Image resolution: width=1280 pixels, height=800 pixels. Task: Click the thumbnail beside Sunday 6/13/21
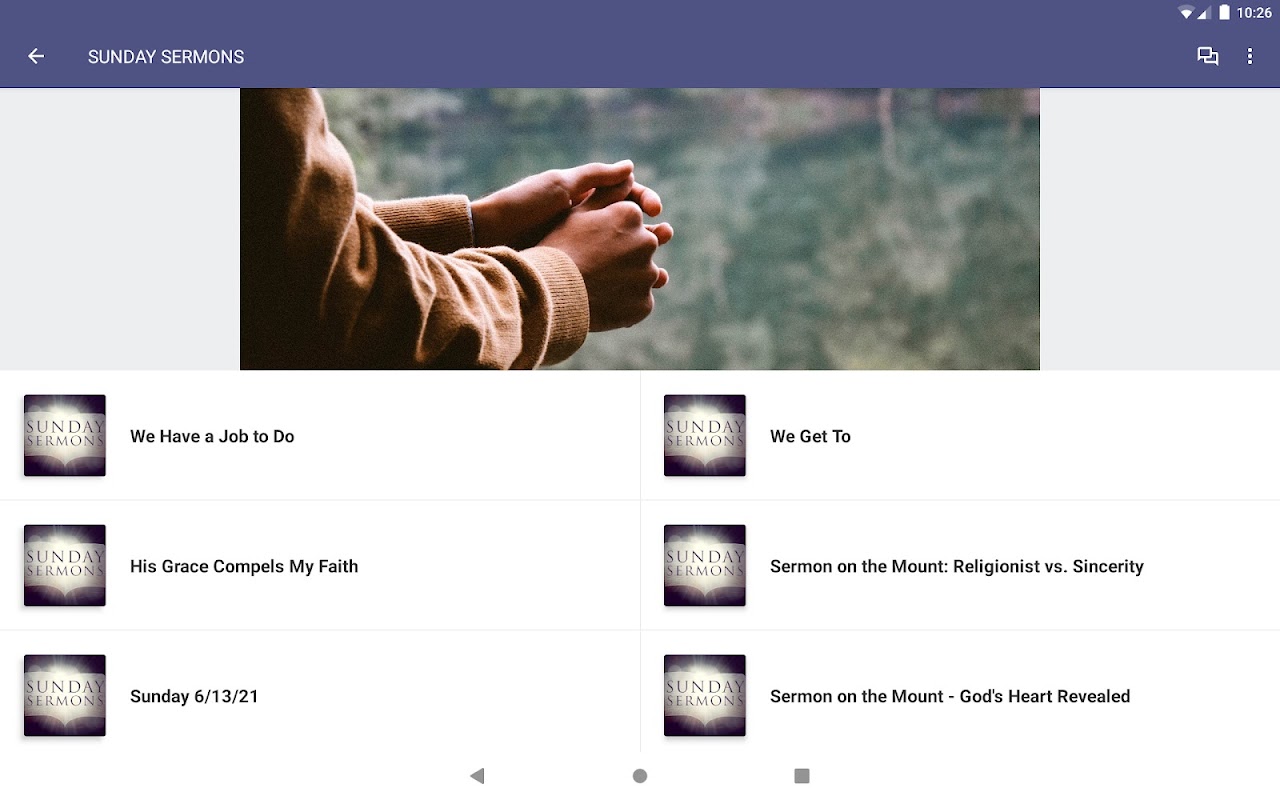point(65,696)
